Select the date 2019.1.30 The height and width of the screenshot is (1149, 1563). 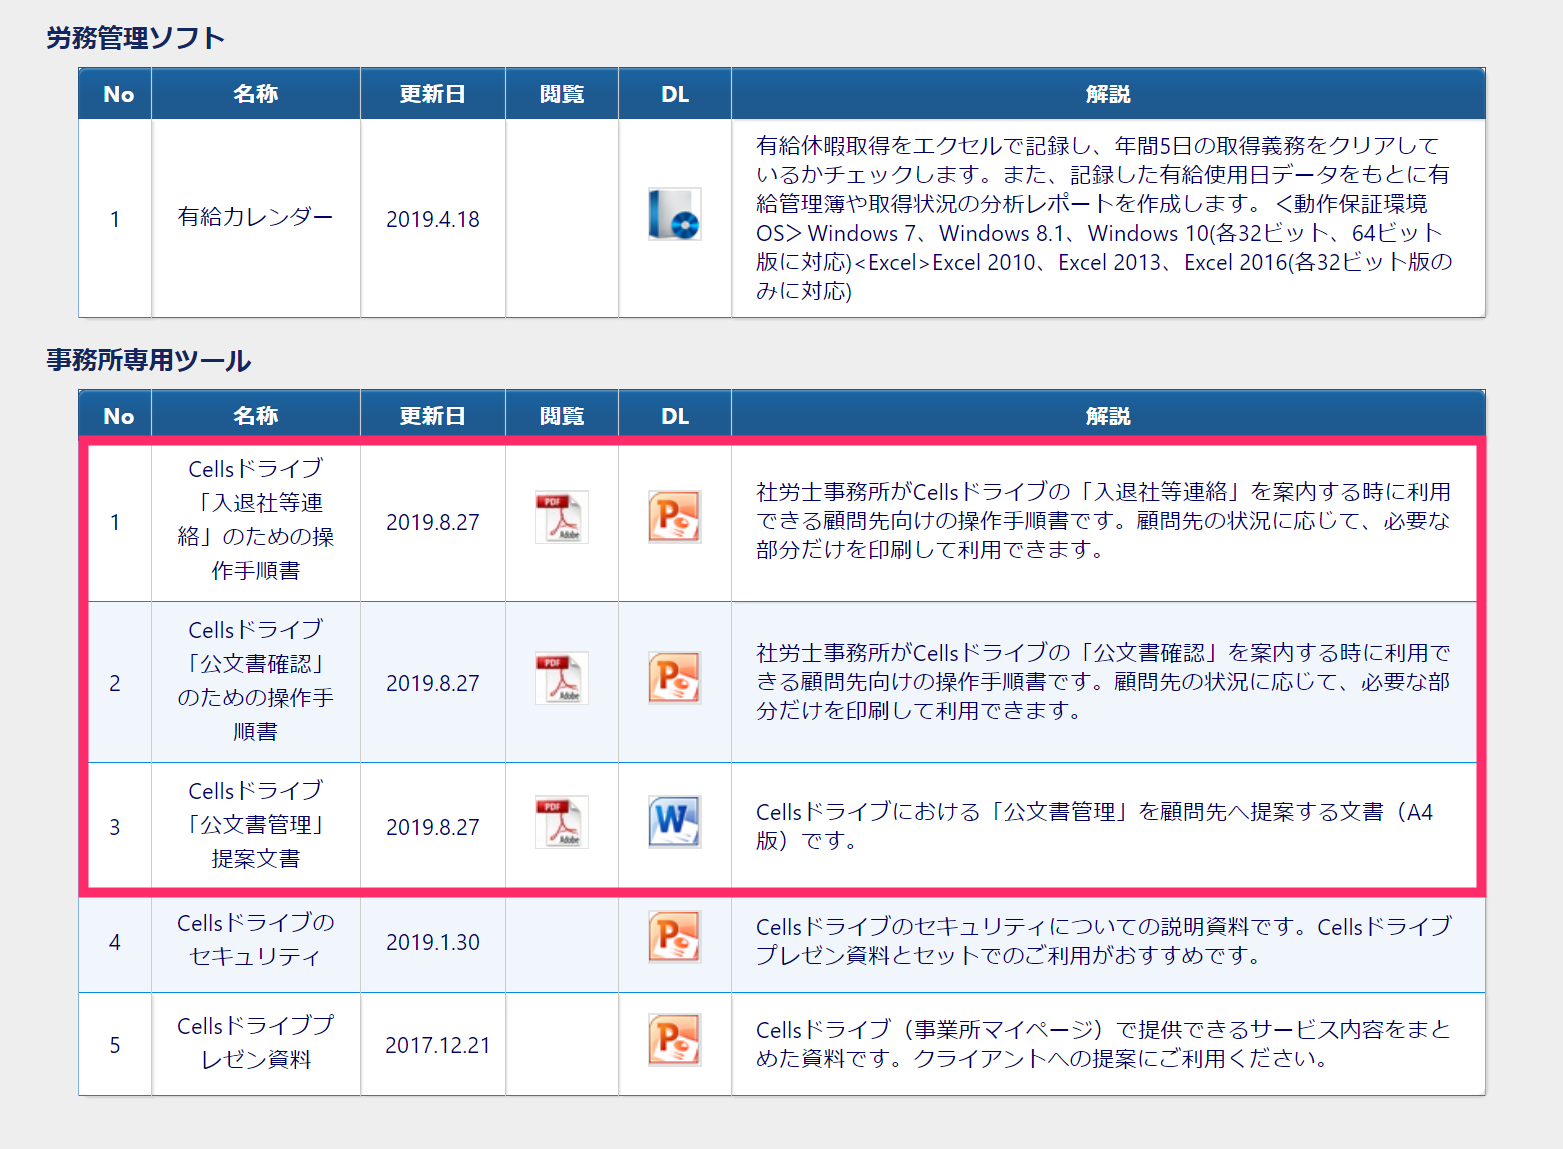(x=433, y=942)
